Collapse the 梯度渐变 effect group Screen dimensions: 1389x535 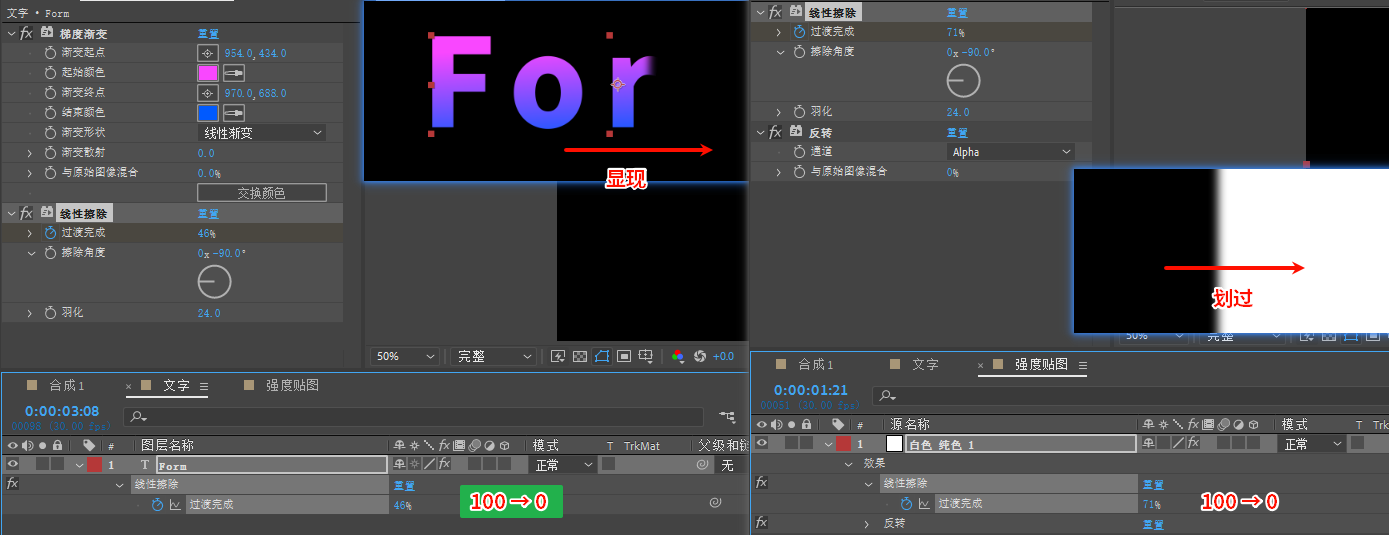pos(11,33)
